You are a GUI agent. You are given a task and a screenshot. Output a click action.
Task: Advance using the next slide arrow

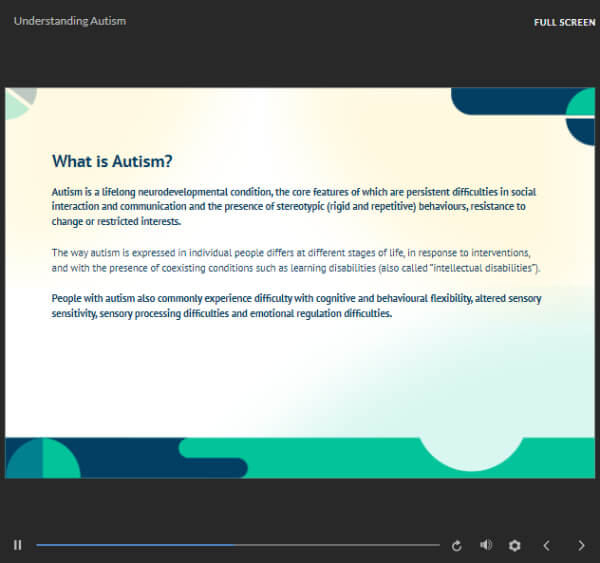581,545
